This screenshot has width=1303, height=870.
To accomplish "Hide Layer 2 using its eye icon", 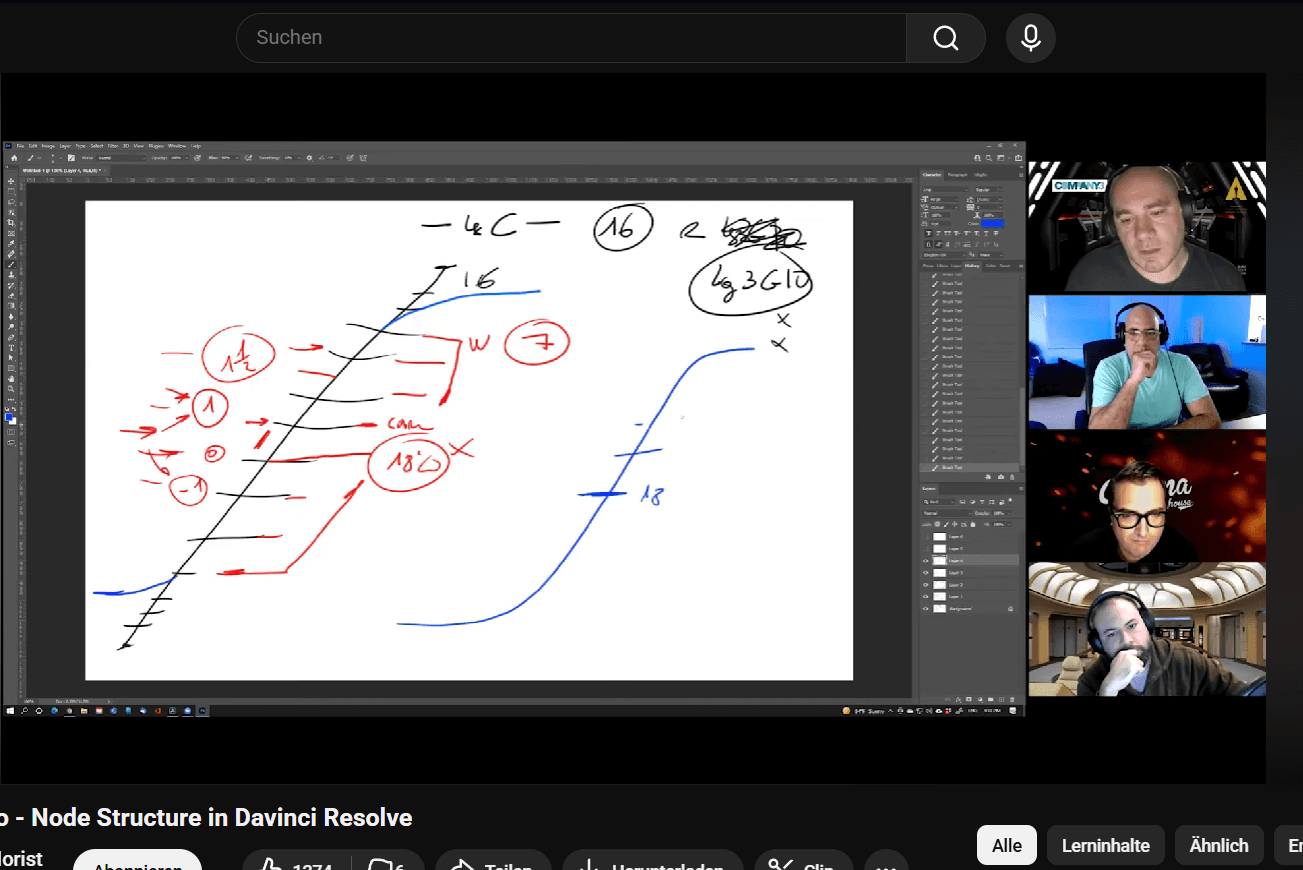I will (x=926, y=585).
